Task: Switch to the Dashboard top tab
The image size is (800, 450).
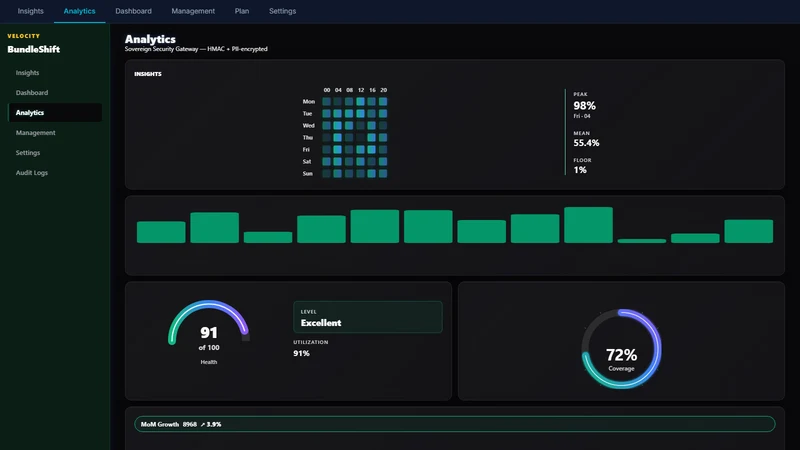Action: click(x=133, y=11)
